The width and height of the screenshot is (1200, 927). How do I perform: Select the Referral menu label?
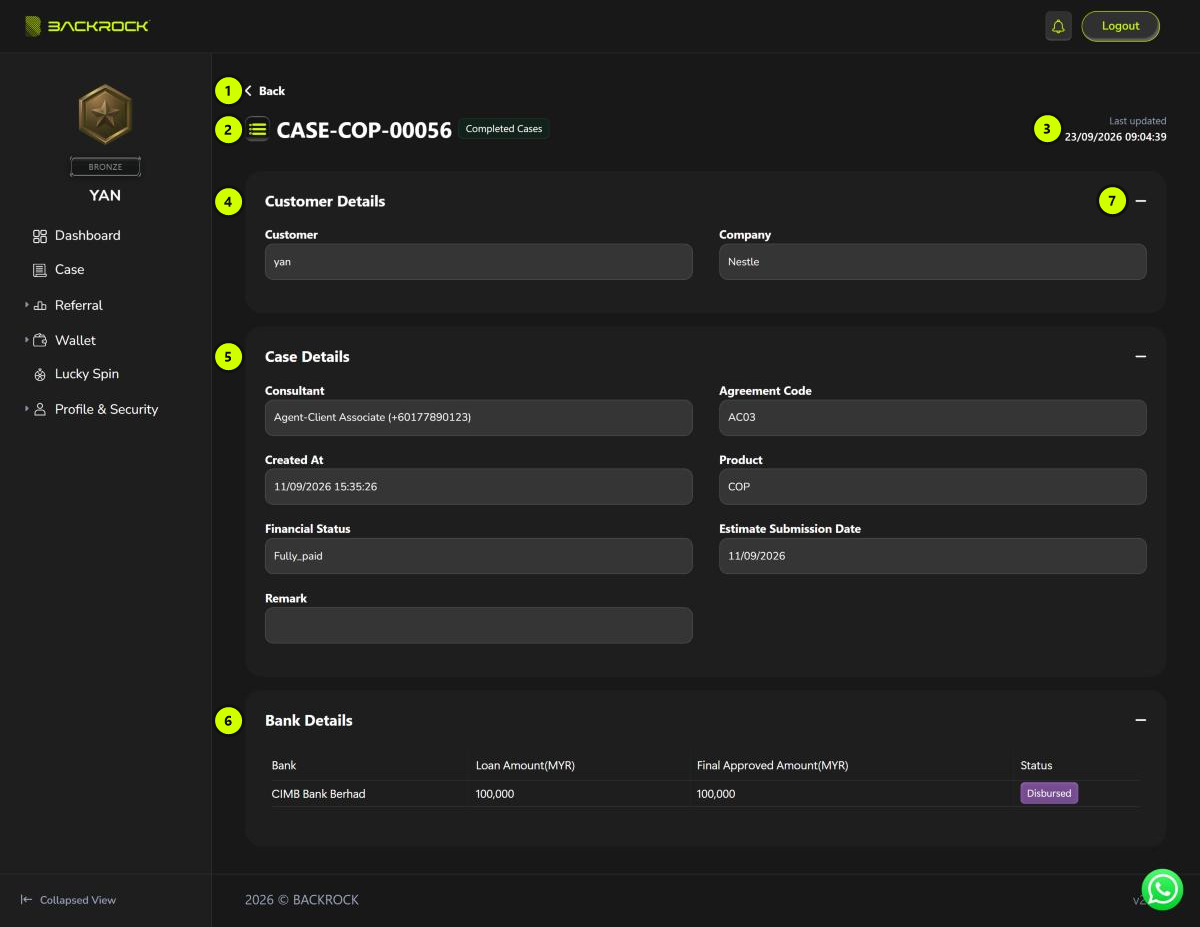[x=79, y=305]
